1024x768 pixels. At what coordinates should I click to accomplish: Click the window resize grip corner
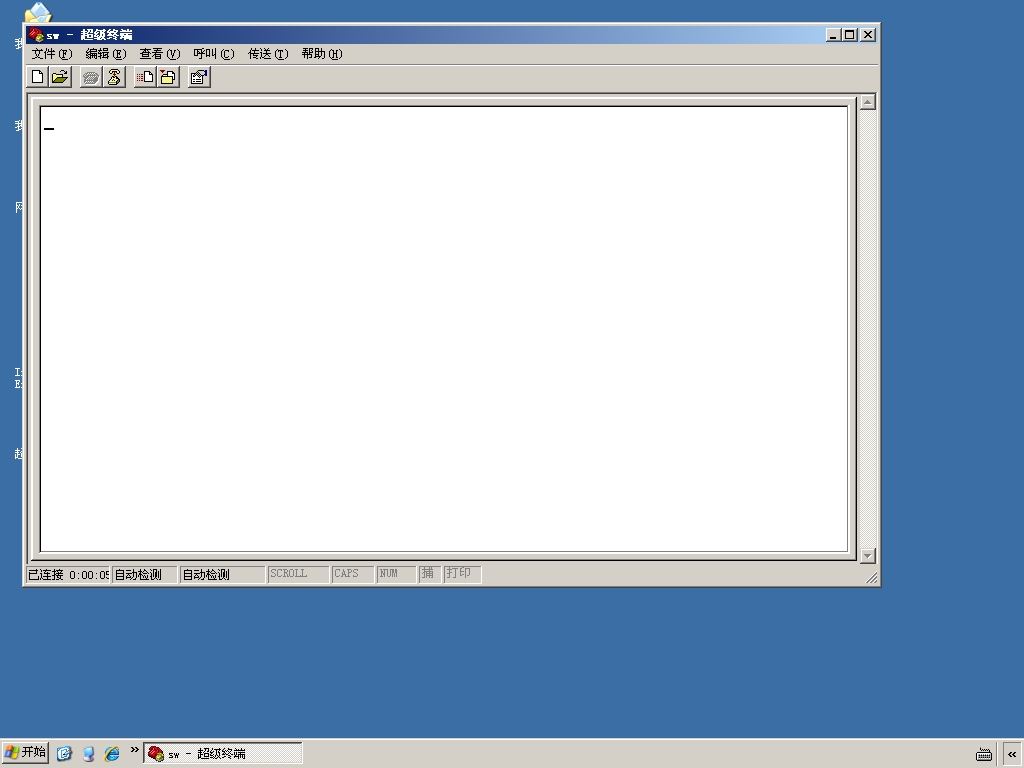[872, 577]
